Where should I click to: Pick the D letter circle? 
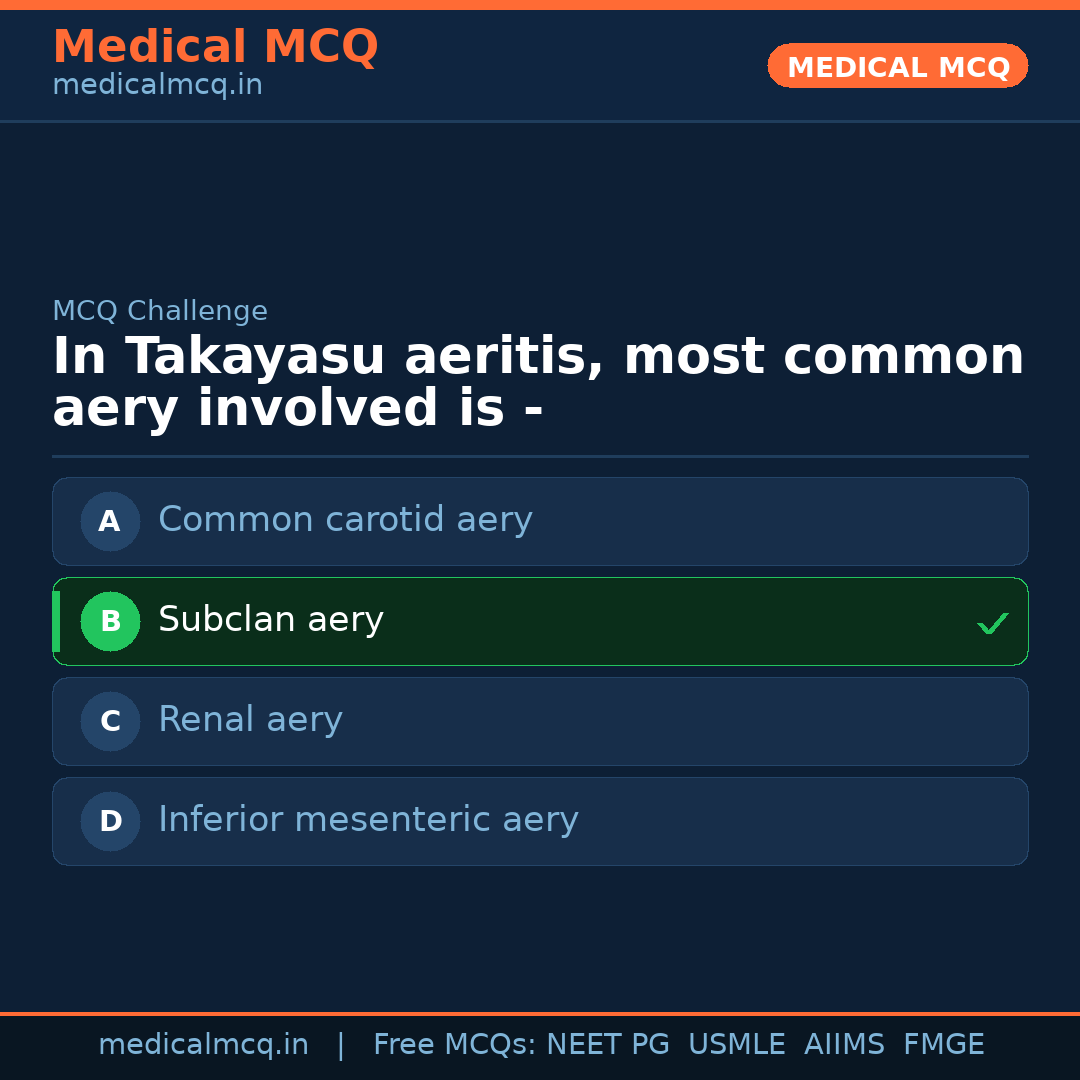coord(110,821)
